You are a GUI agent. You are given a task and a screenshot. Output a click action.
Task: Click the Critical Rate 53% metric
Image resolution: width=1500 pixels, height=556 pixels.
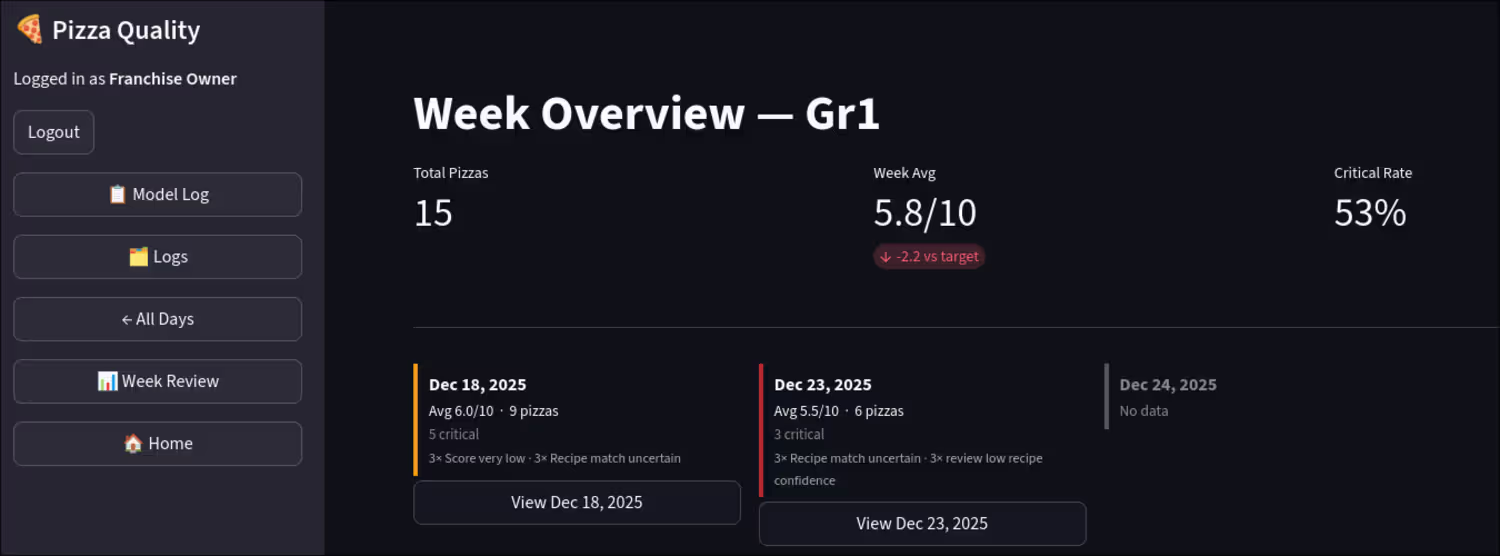1372,201
